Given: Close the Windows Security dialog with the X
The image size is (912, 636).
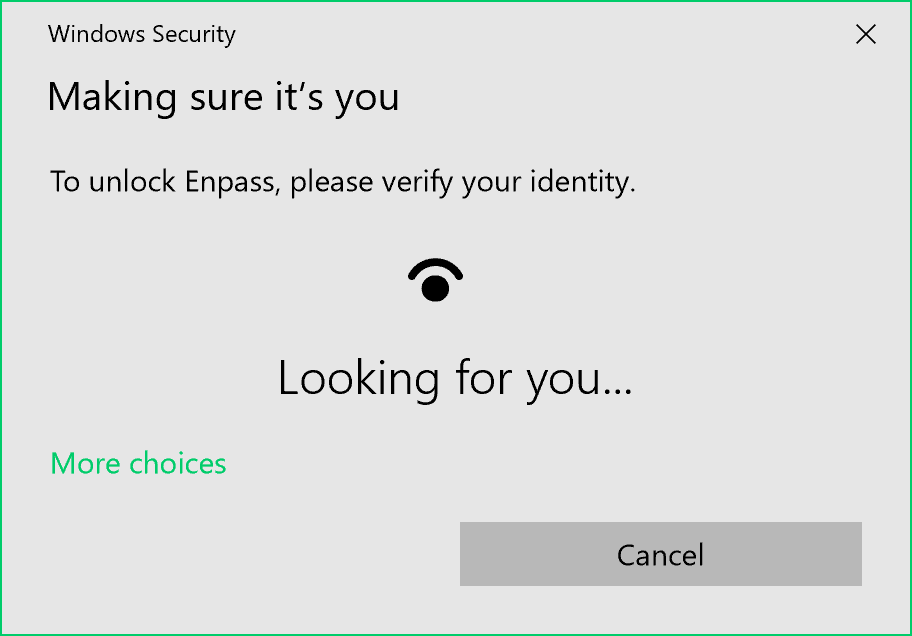Looking at the screenshot, I should click(866, 35).
